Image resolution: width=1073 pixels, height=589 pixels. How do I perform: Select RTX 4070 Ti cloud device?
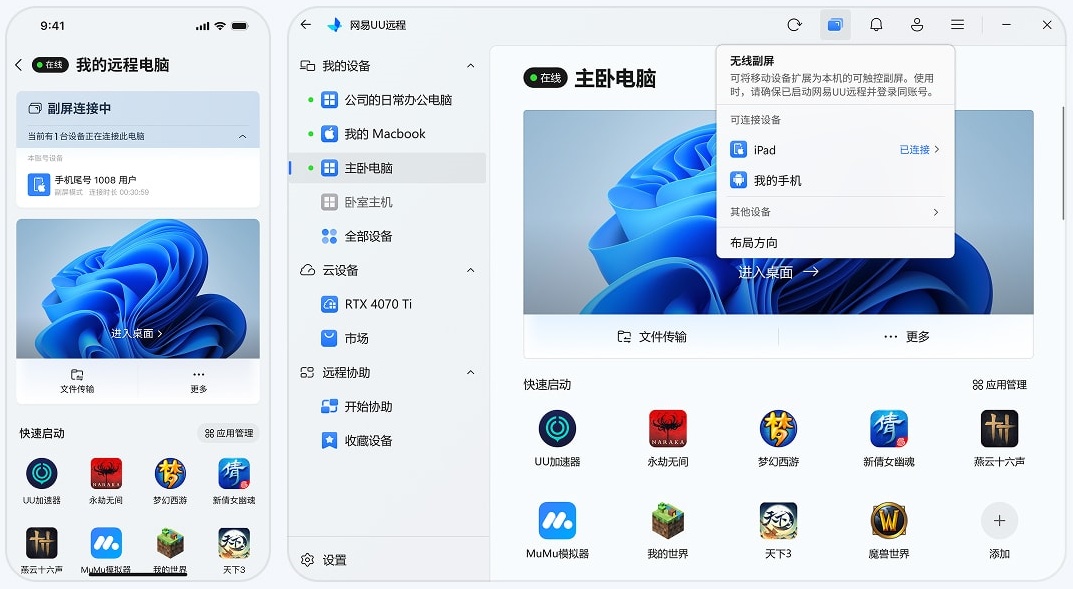click(388, 304)
